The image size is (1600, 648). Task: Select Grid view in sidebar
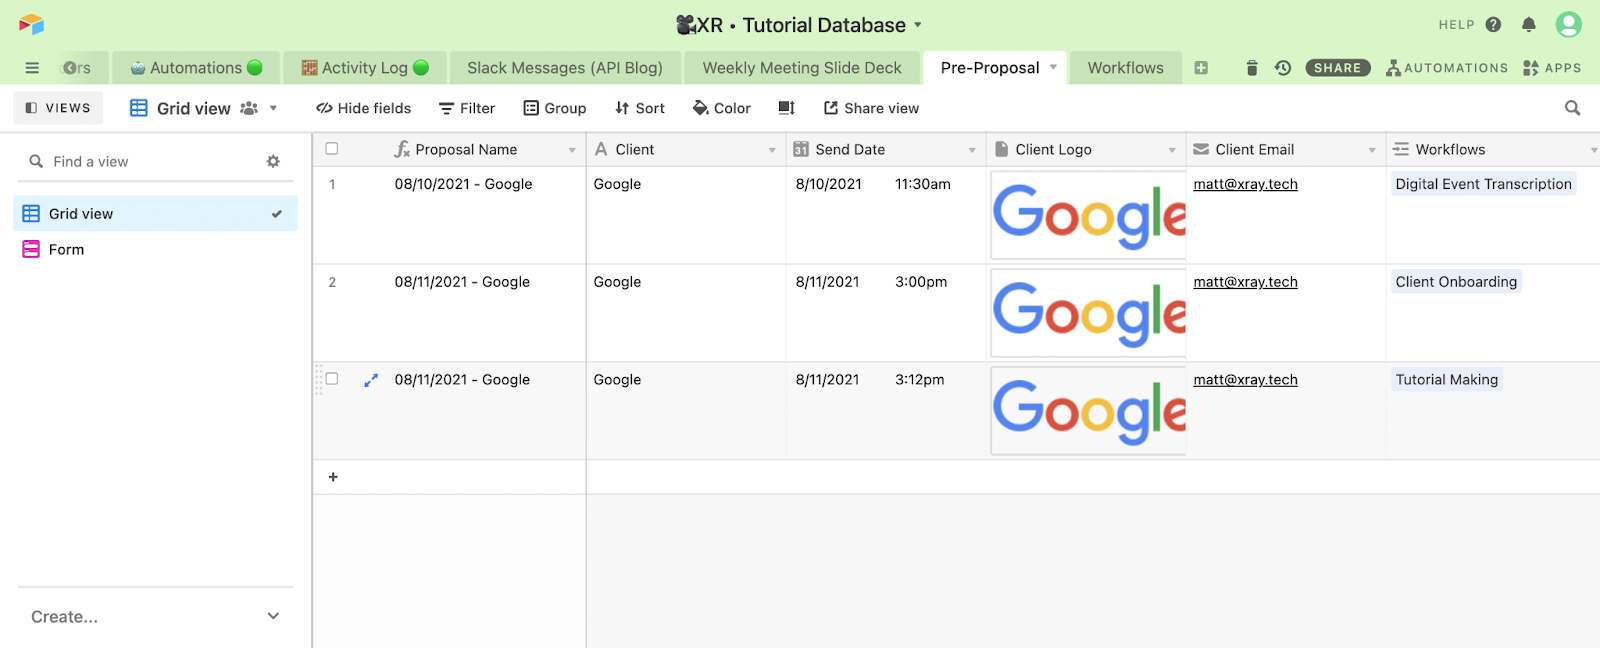click(x=155, y=213)
